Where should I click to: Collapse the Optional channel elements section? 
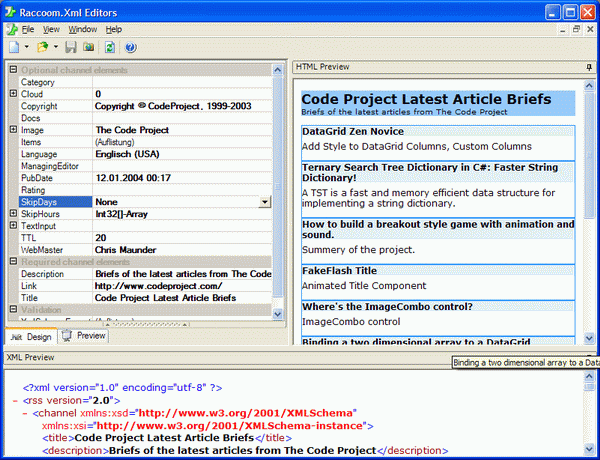coord(13,70)
